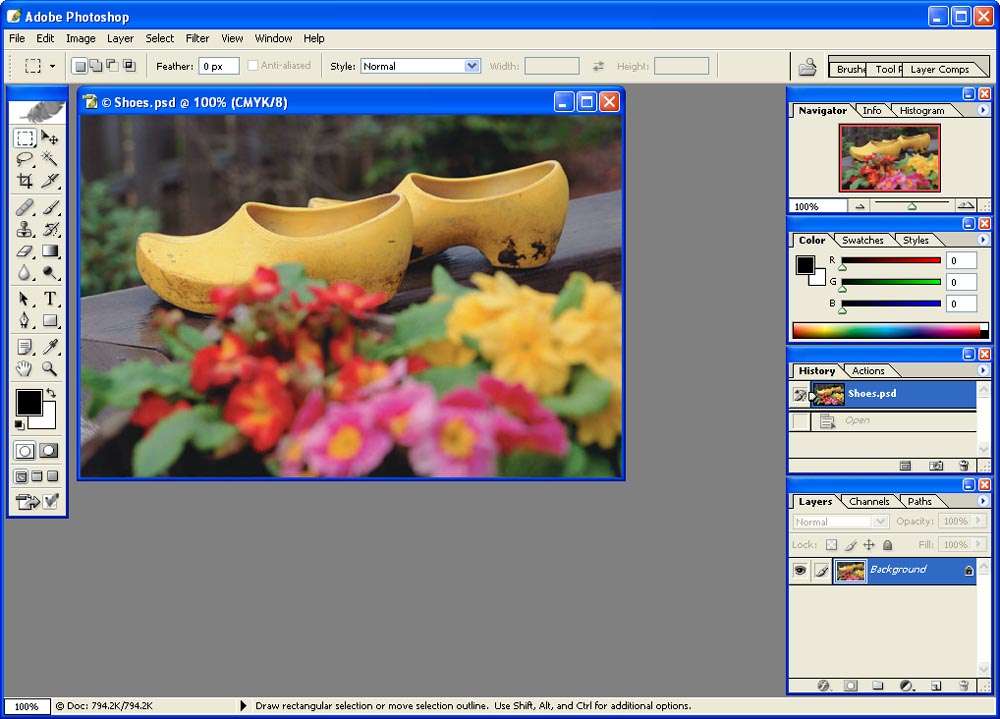Open the layer Opacity slider arrow
The image size is (1000, 719).
click(978, 521)
